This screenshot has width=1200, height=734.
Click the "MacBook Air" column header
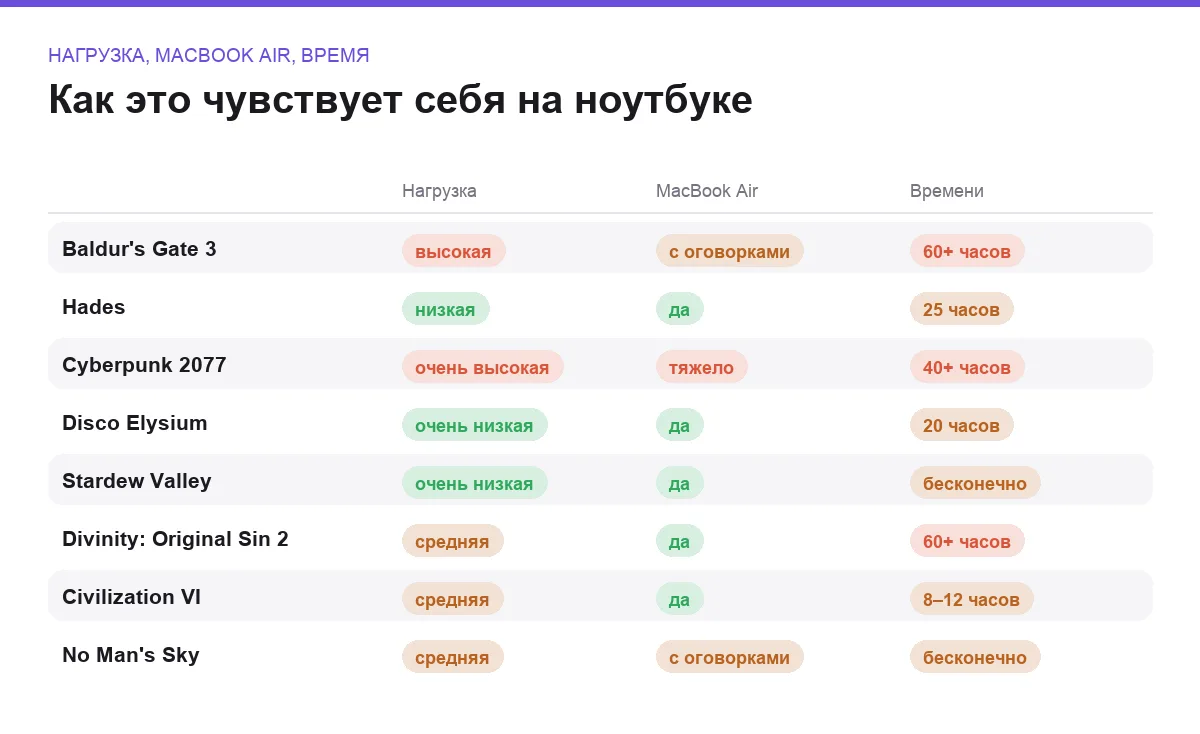coord(707,191)
